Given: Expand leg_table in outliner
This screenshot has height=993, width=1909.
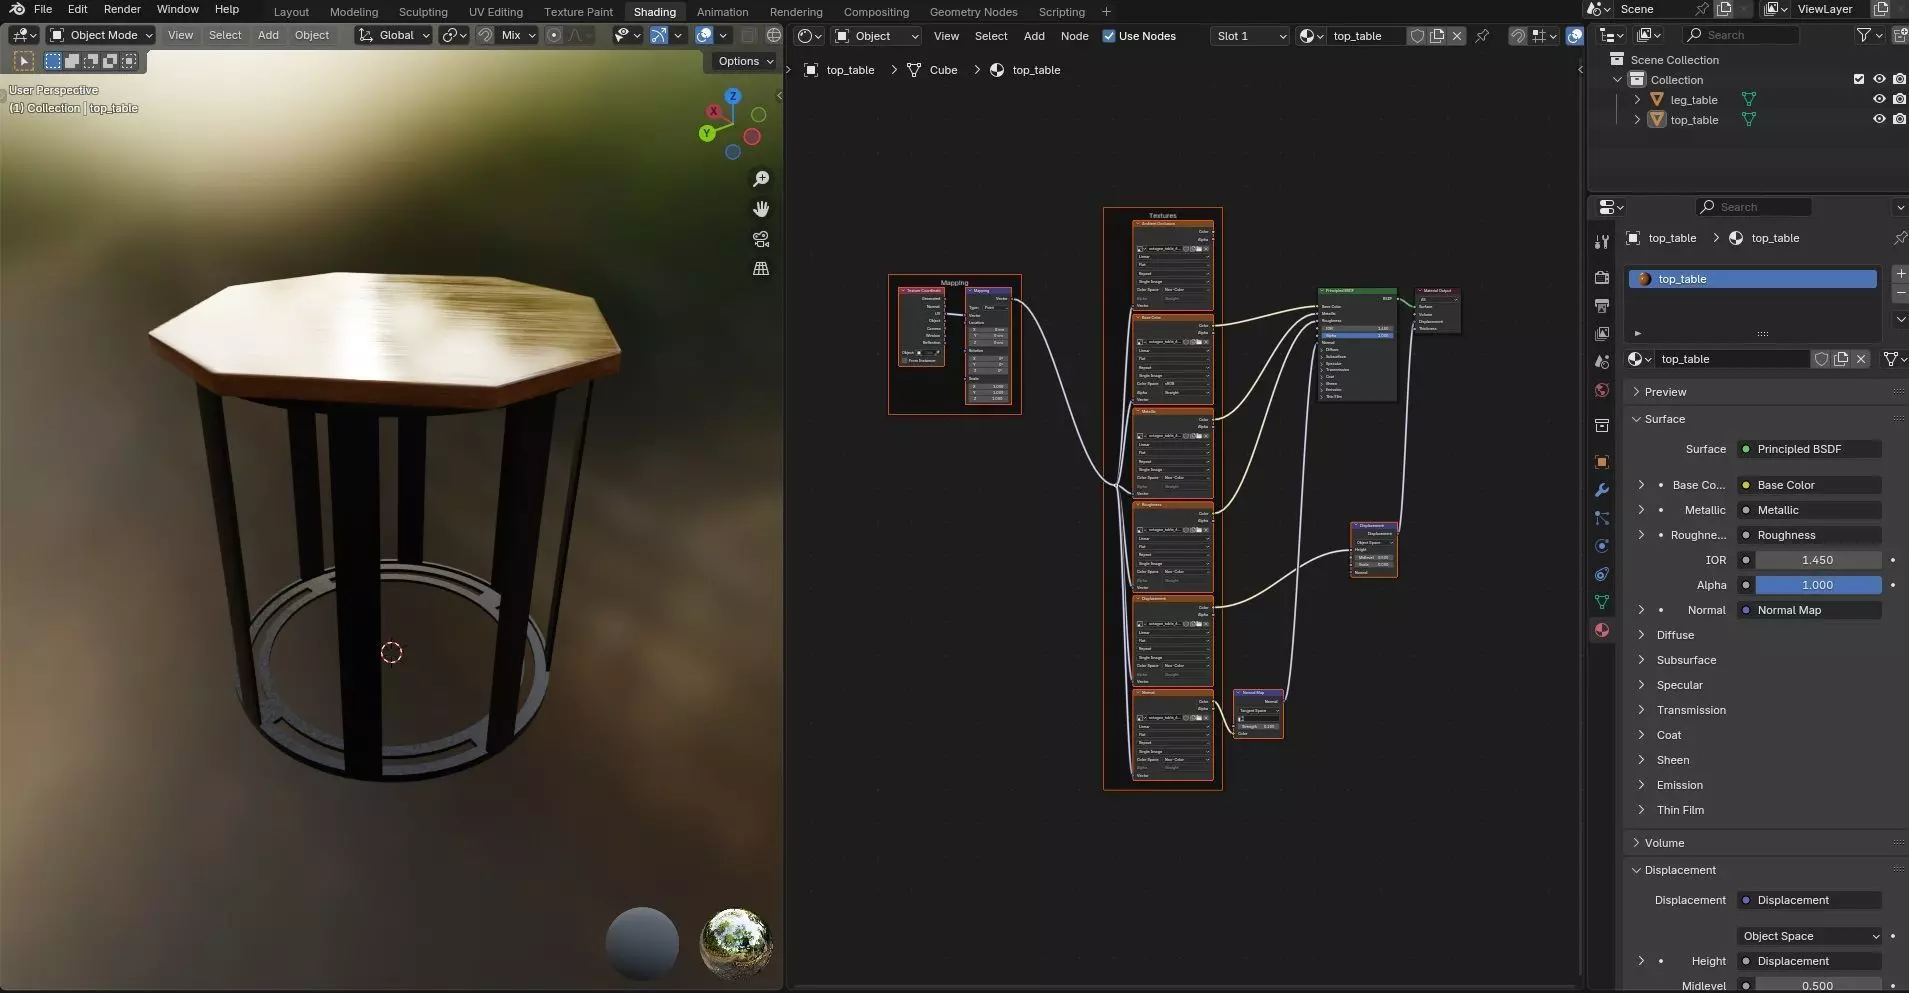Looking at the screenshot, I should coord(1637,100).
